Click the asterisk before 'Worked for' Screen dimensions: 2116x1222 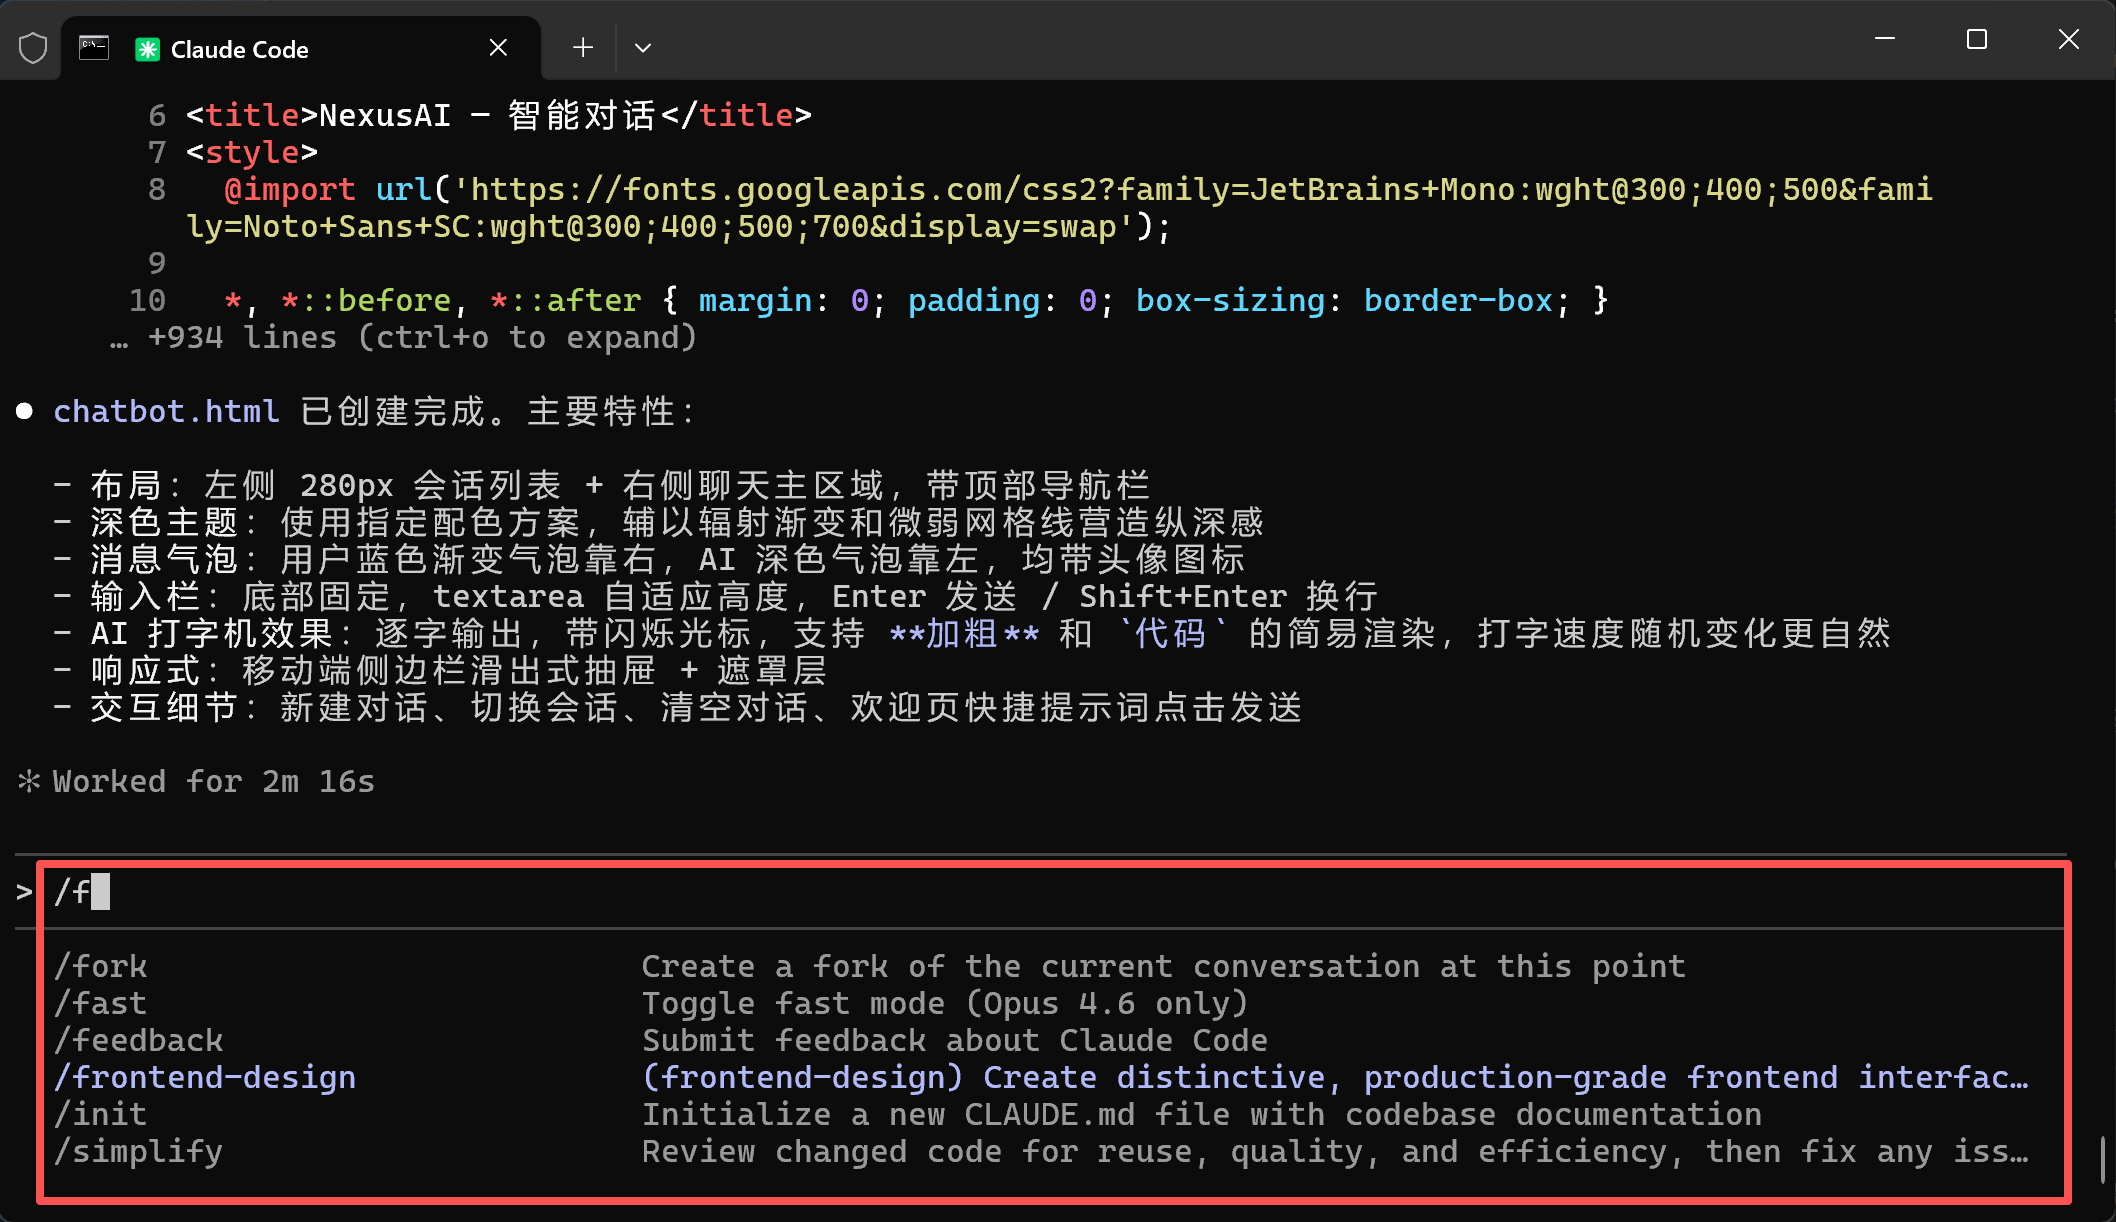point(28,781)
